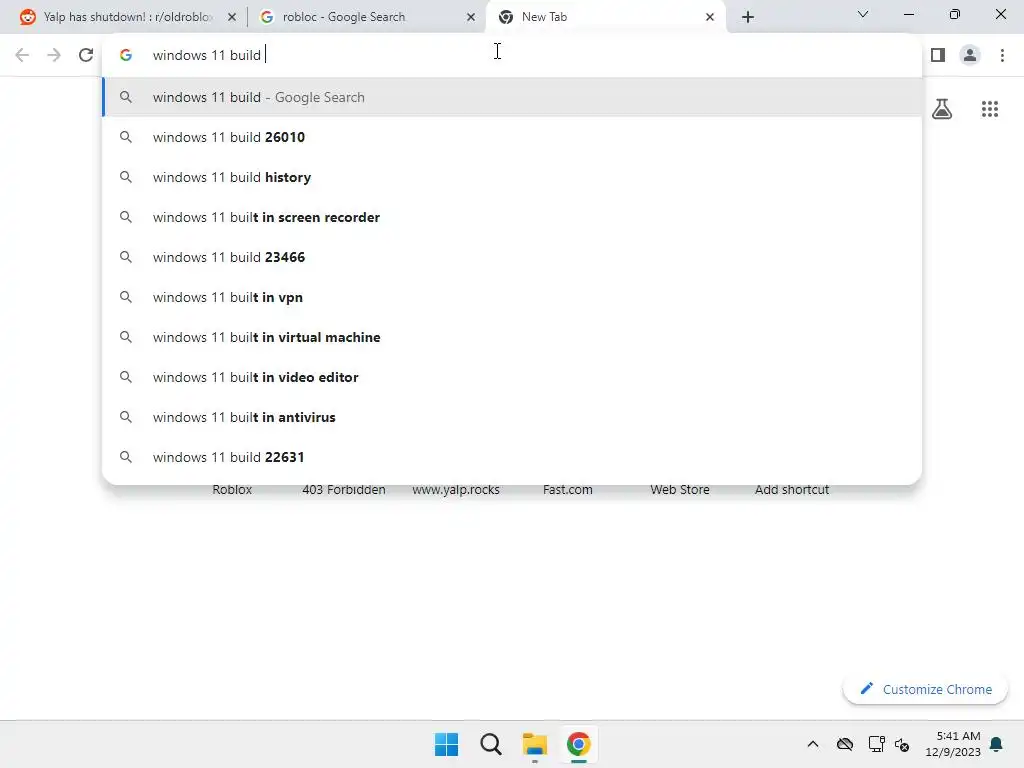Open Google apps grid

(990, 109)
